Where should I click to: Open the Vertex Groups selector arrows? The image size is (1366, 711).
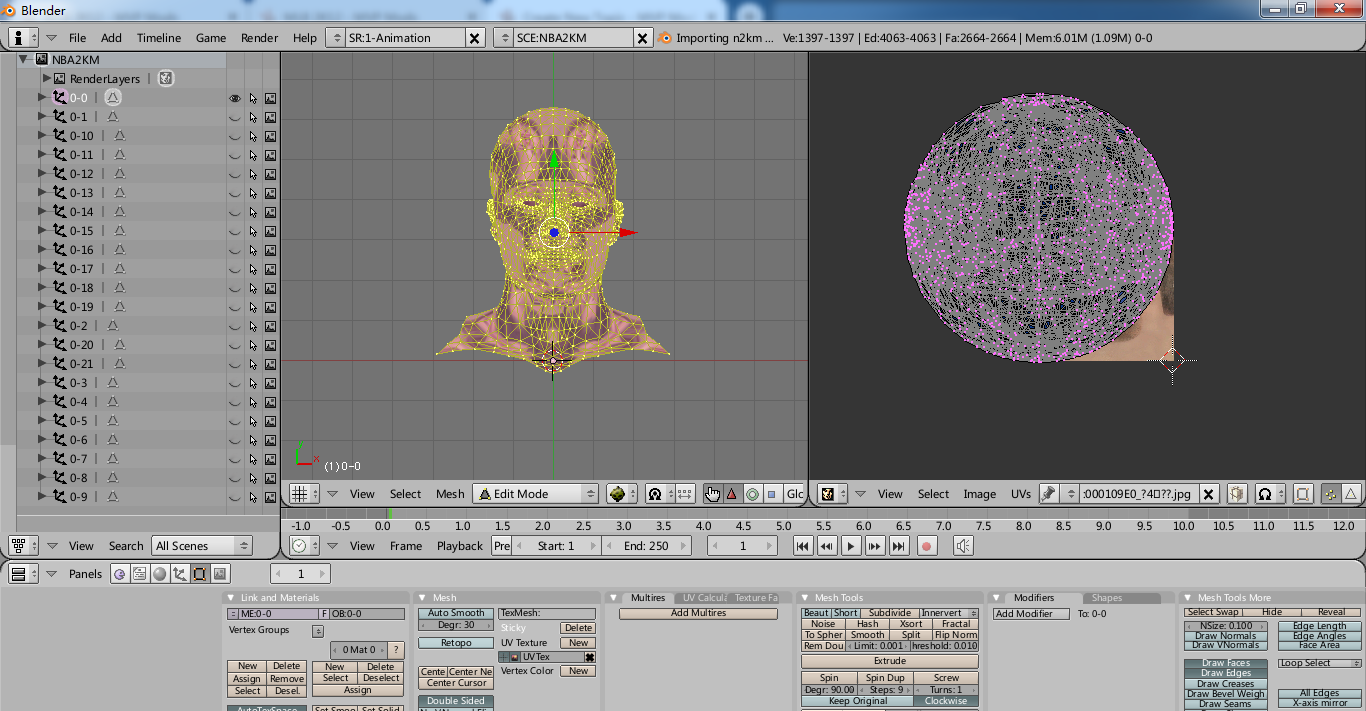318,631
